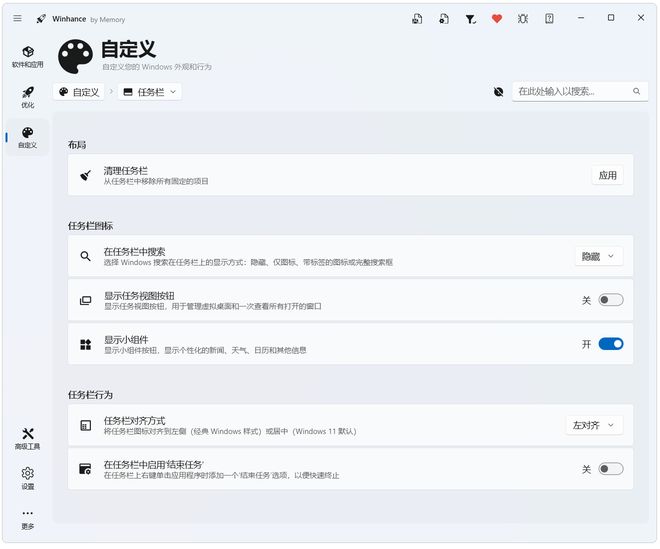Enable 在任务栏中启用'结束任务' toggle
Image resolution: width=660 pixels, height=549 pixels.
click(611, 469)
